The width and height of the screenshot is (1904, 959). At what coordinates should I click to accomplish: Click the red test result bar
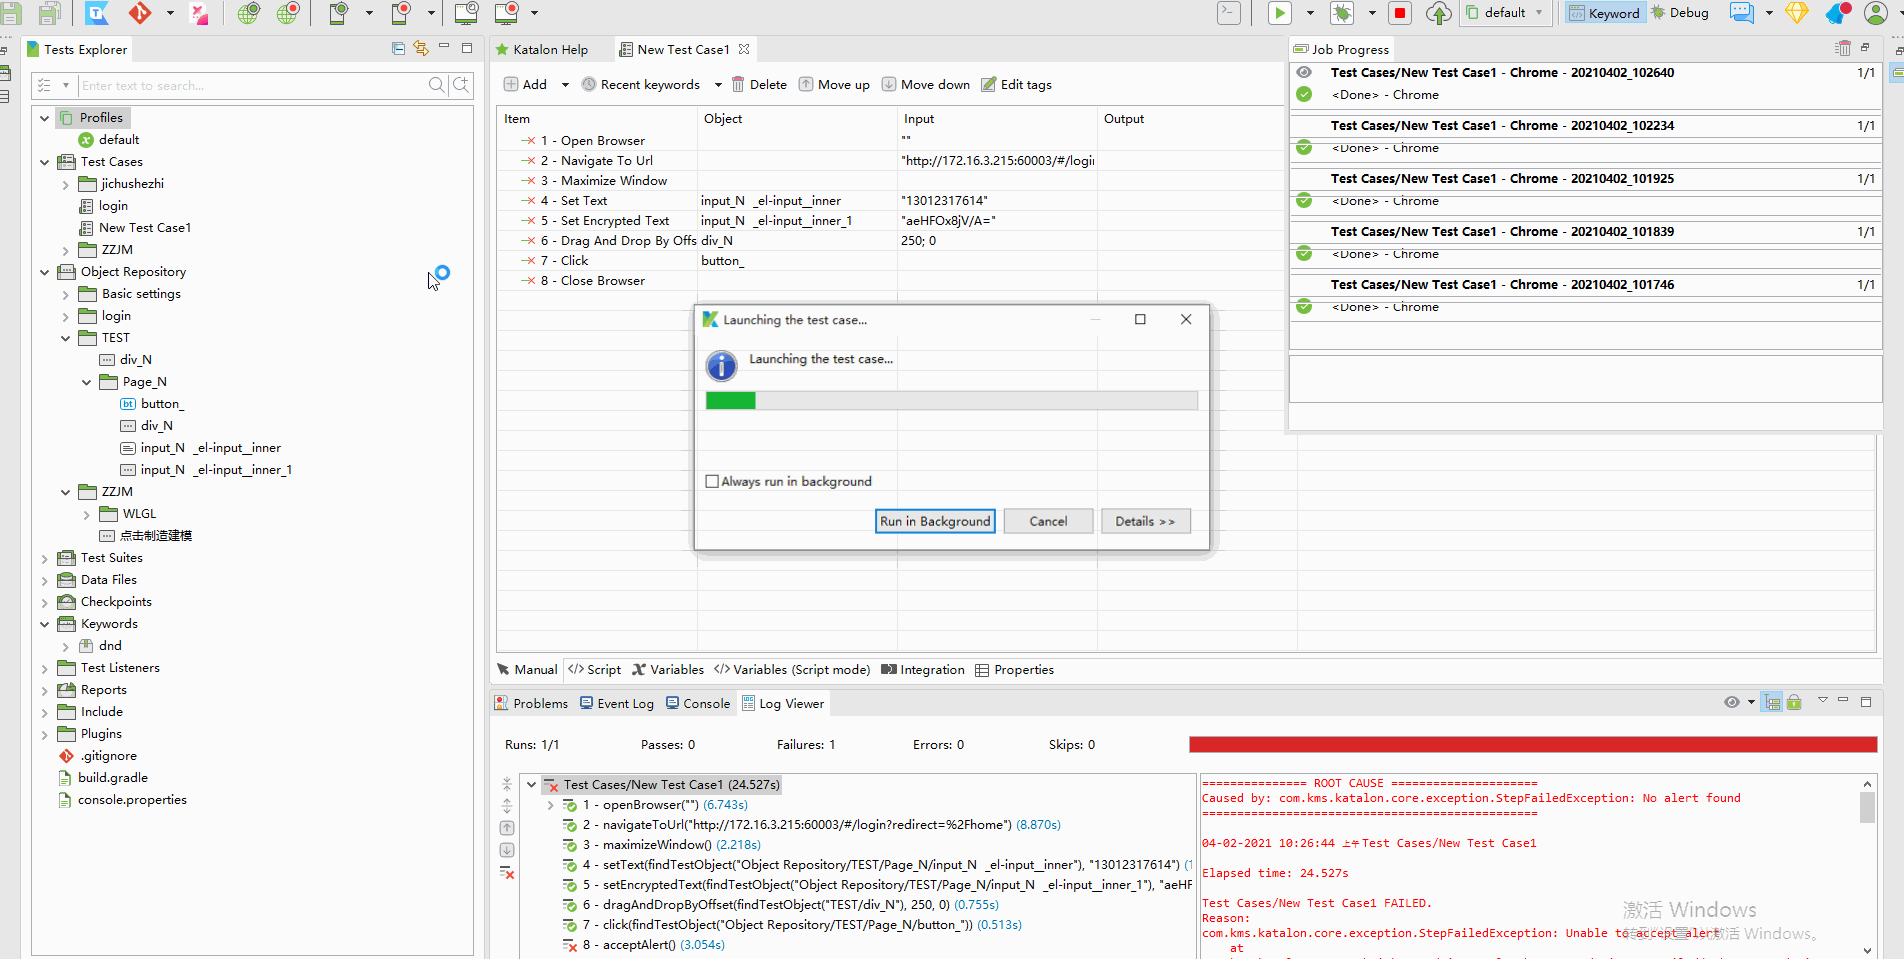[x=1533, y=744]
